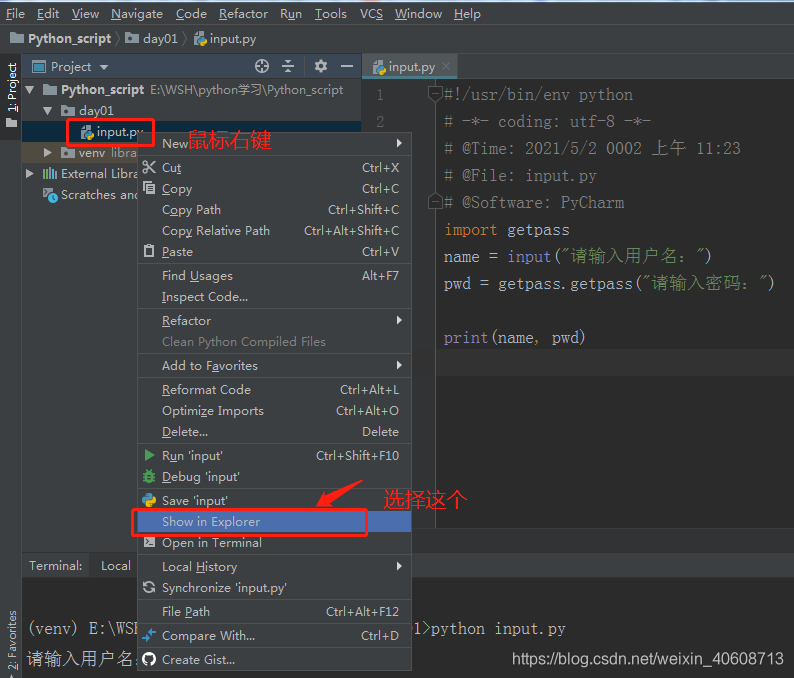Expand the Local History submenu

pos(399,566)
